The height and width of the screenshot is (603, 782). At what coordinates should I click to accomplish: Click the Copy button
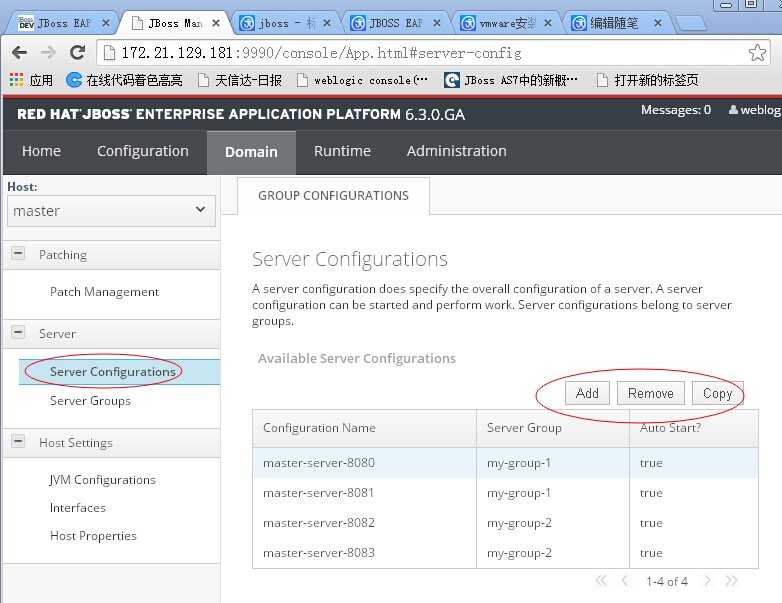tap(717, 394)
